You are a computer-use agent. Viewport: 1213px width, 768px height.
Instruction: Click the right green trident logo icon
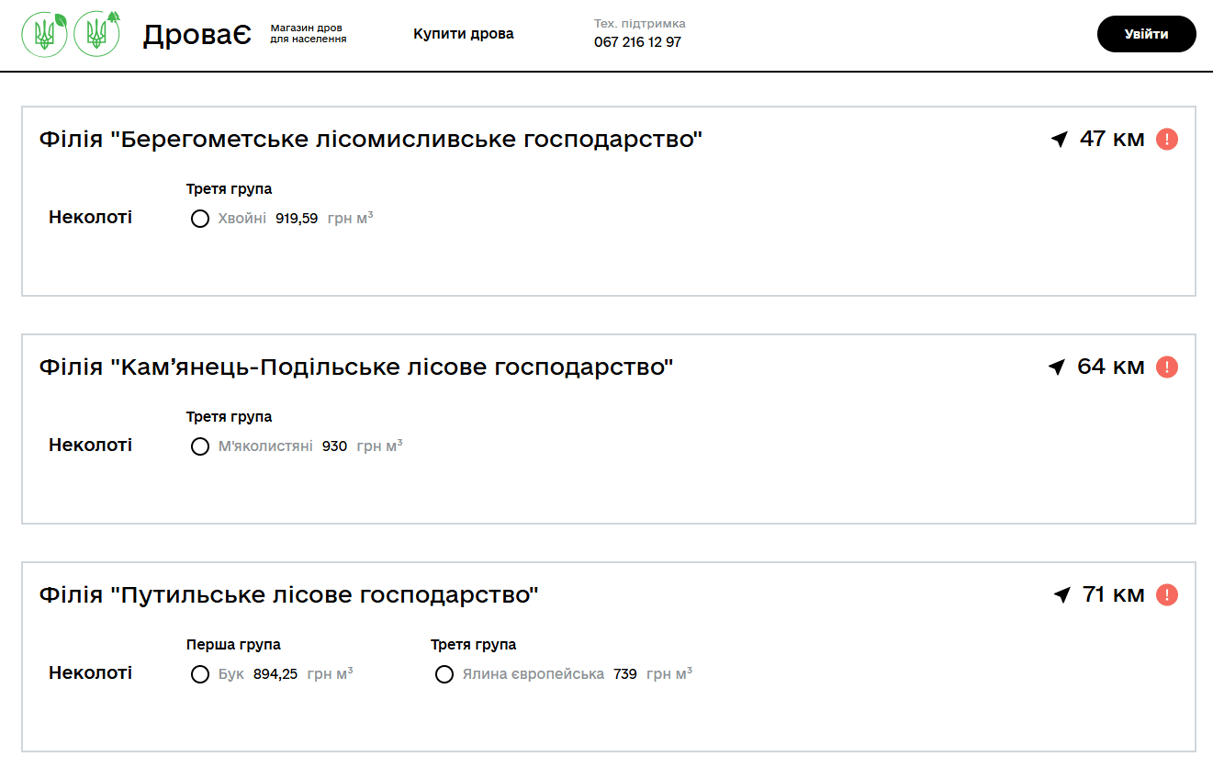tap(97, 33)
